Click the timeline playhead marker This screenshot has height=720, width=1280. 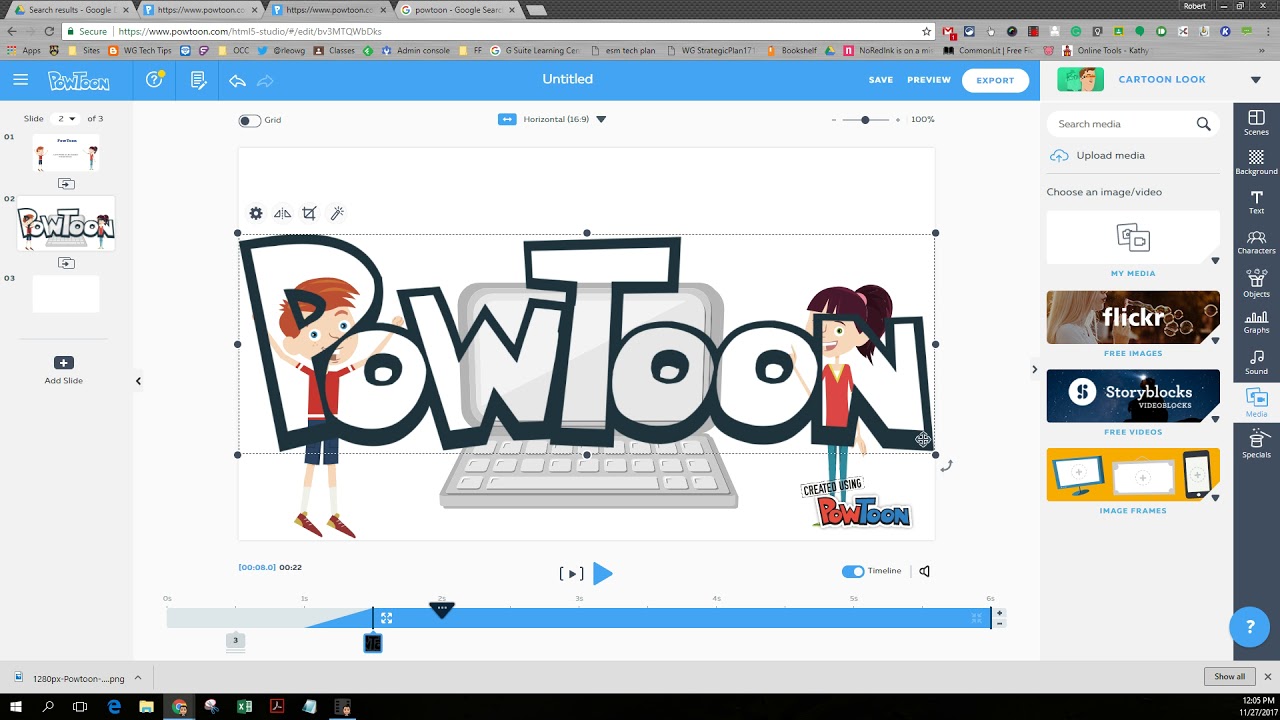pyautogui.click(x=441, y=608)
